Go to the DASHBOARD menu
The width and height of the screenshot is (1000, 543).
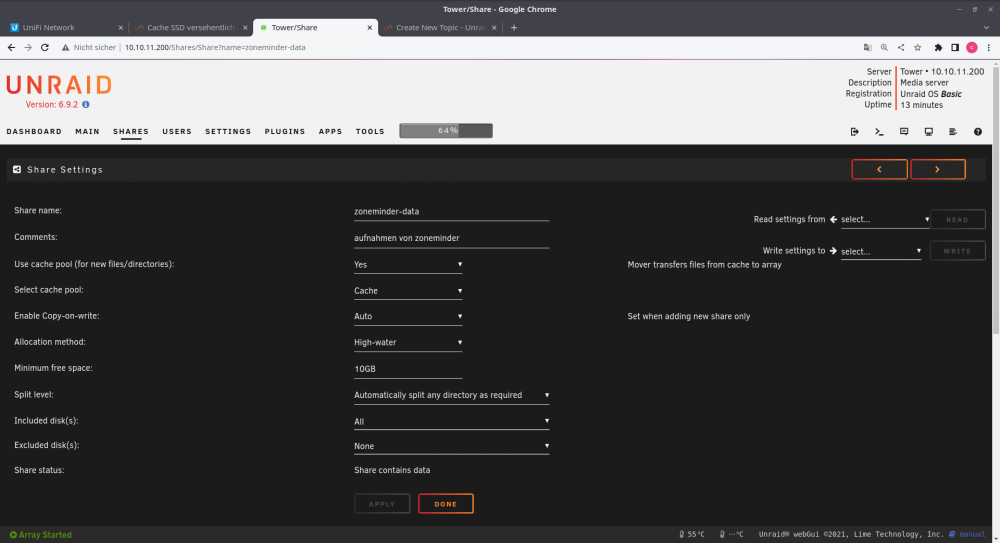click(34, 131)
